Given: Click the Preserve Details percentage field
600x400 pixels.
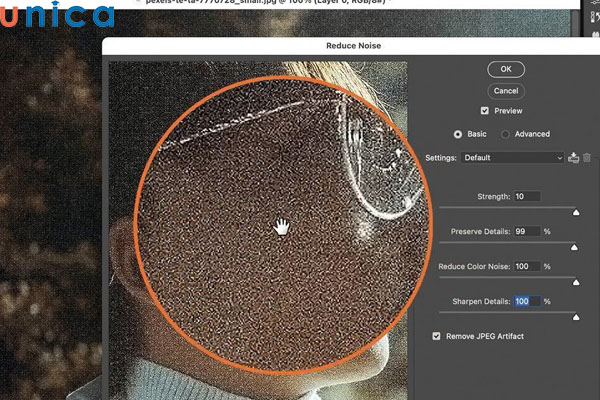Looking at the screenshot, I should (x=526, y=231).
